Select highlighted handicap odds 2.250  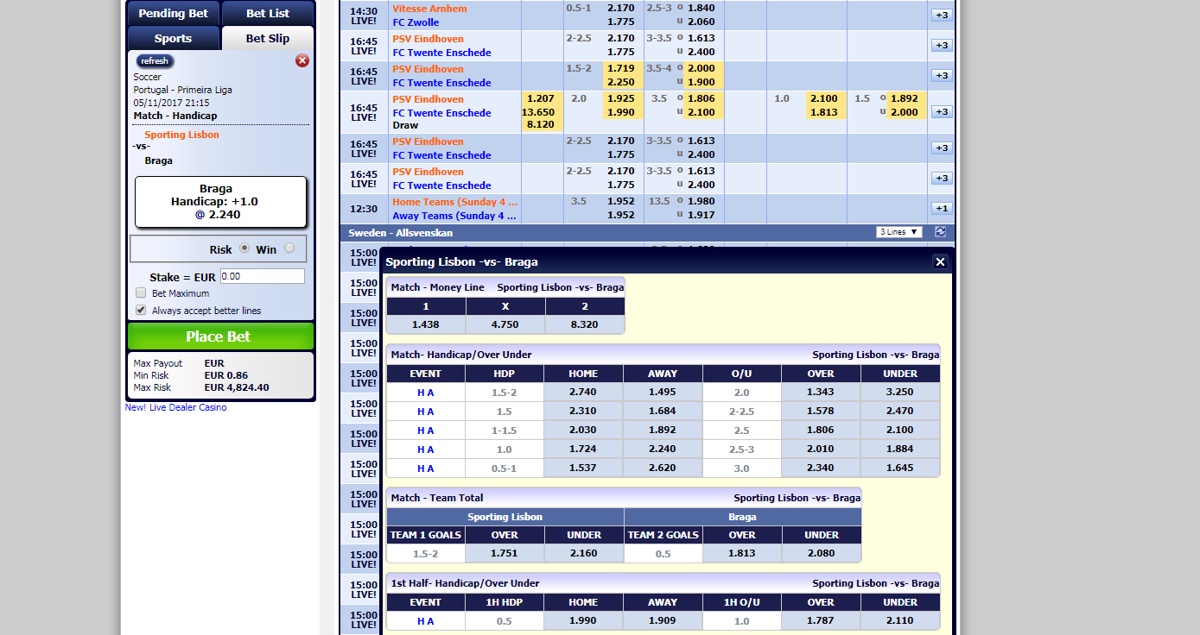pos(621,82)
